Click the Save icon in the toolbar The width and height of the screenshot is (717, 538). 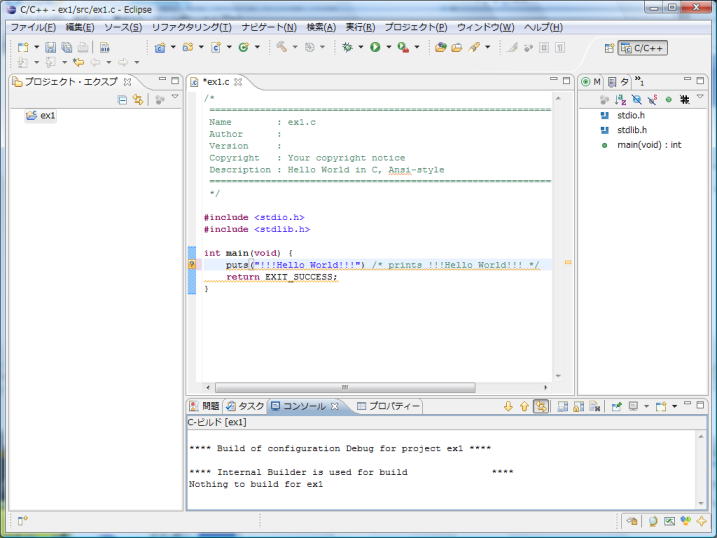(x=50, y=47)
